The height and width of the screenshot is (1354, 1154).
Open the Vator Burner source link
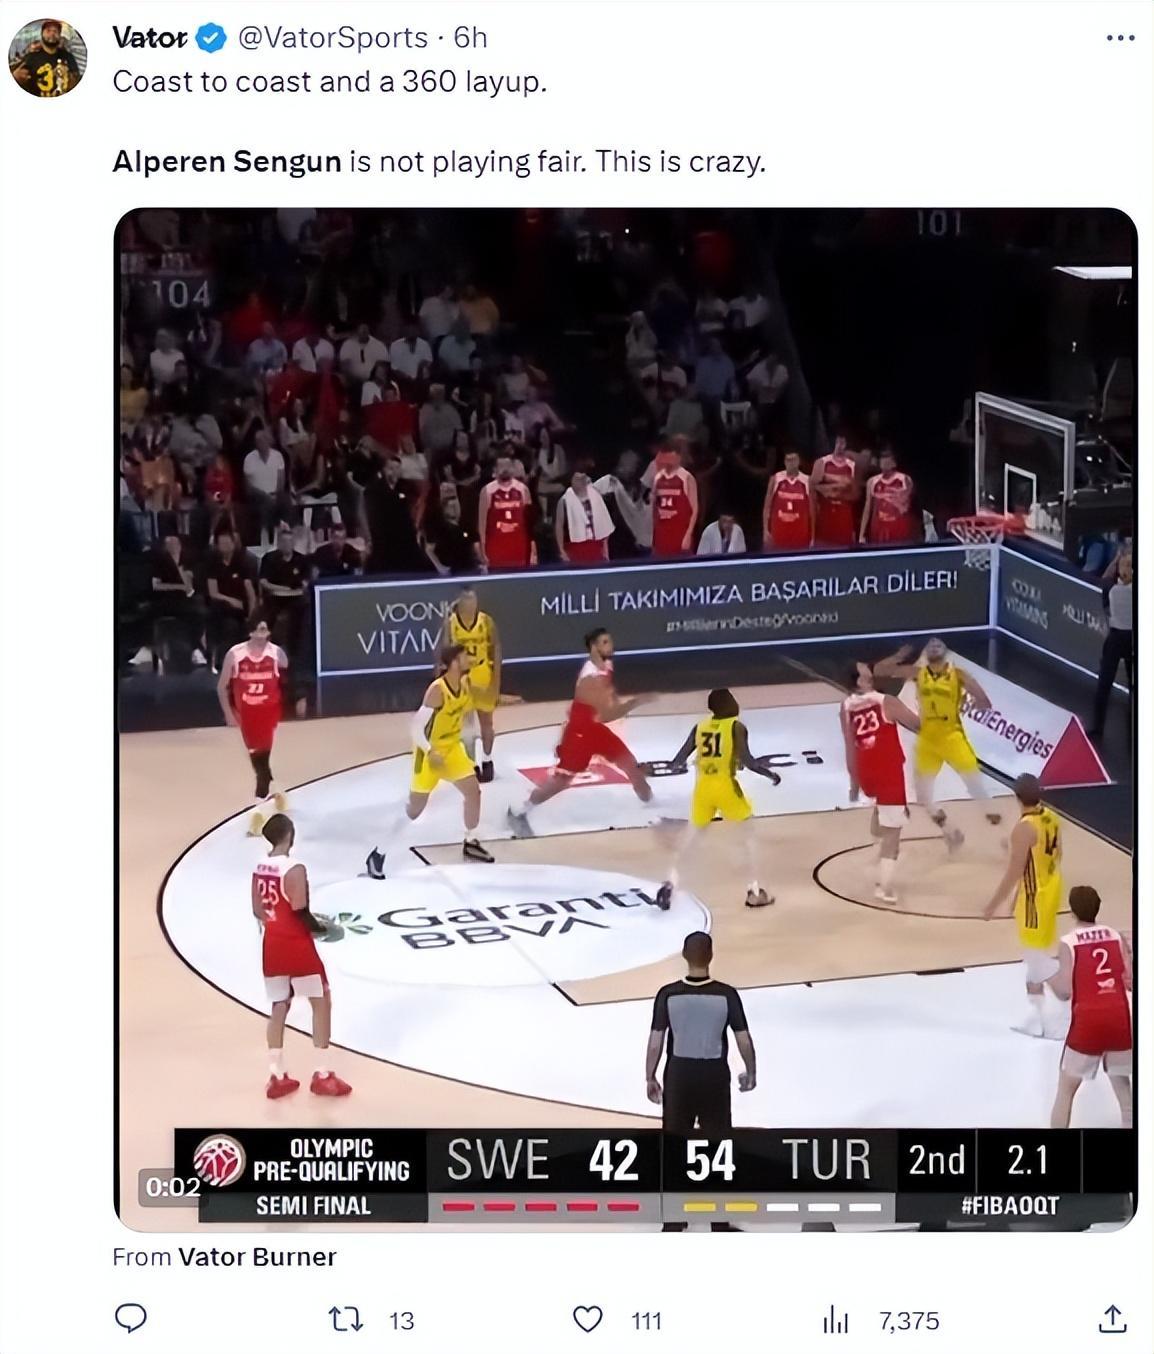pyautogui.click(x=257, y=1257)
